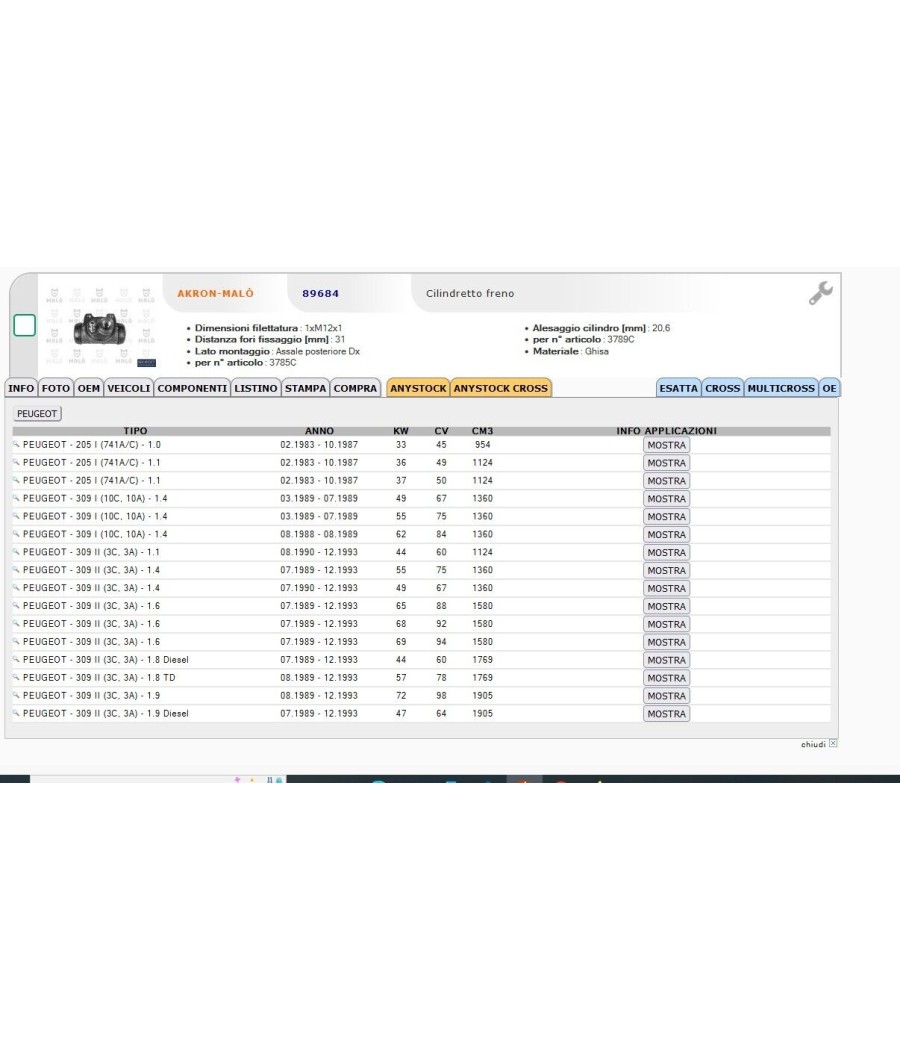
Task: Switch to the FOTO tab
Action: [x=56, y=388]
